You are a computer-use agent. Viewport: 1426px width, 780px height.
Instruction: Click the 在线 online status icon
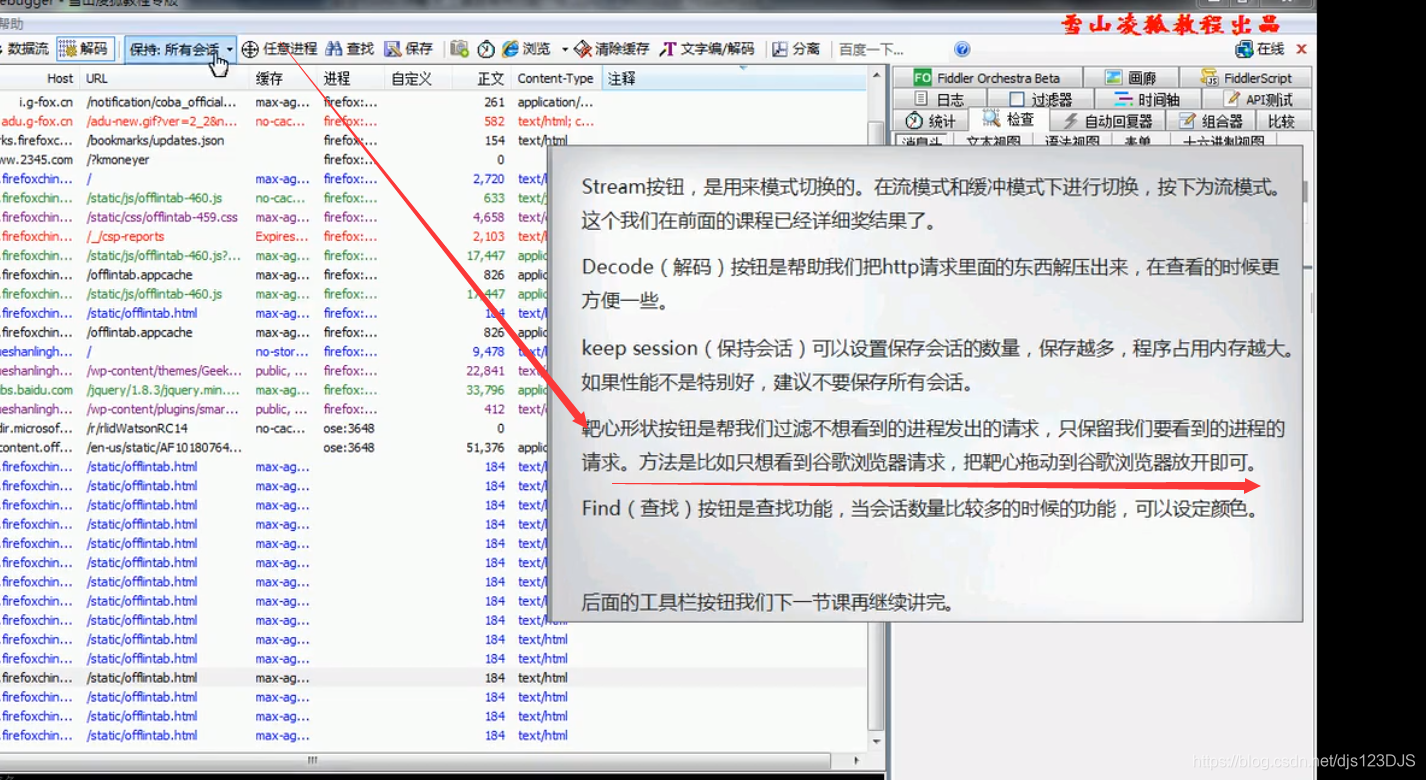[x=1259, y=48]
